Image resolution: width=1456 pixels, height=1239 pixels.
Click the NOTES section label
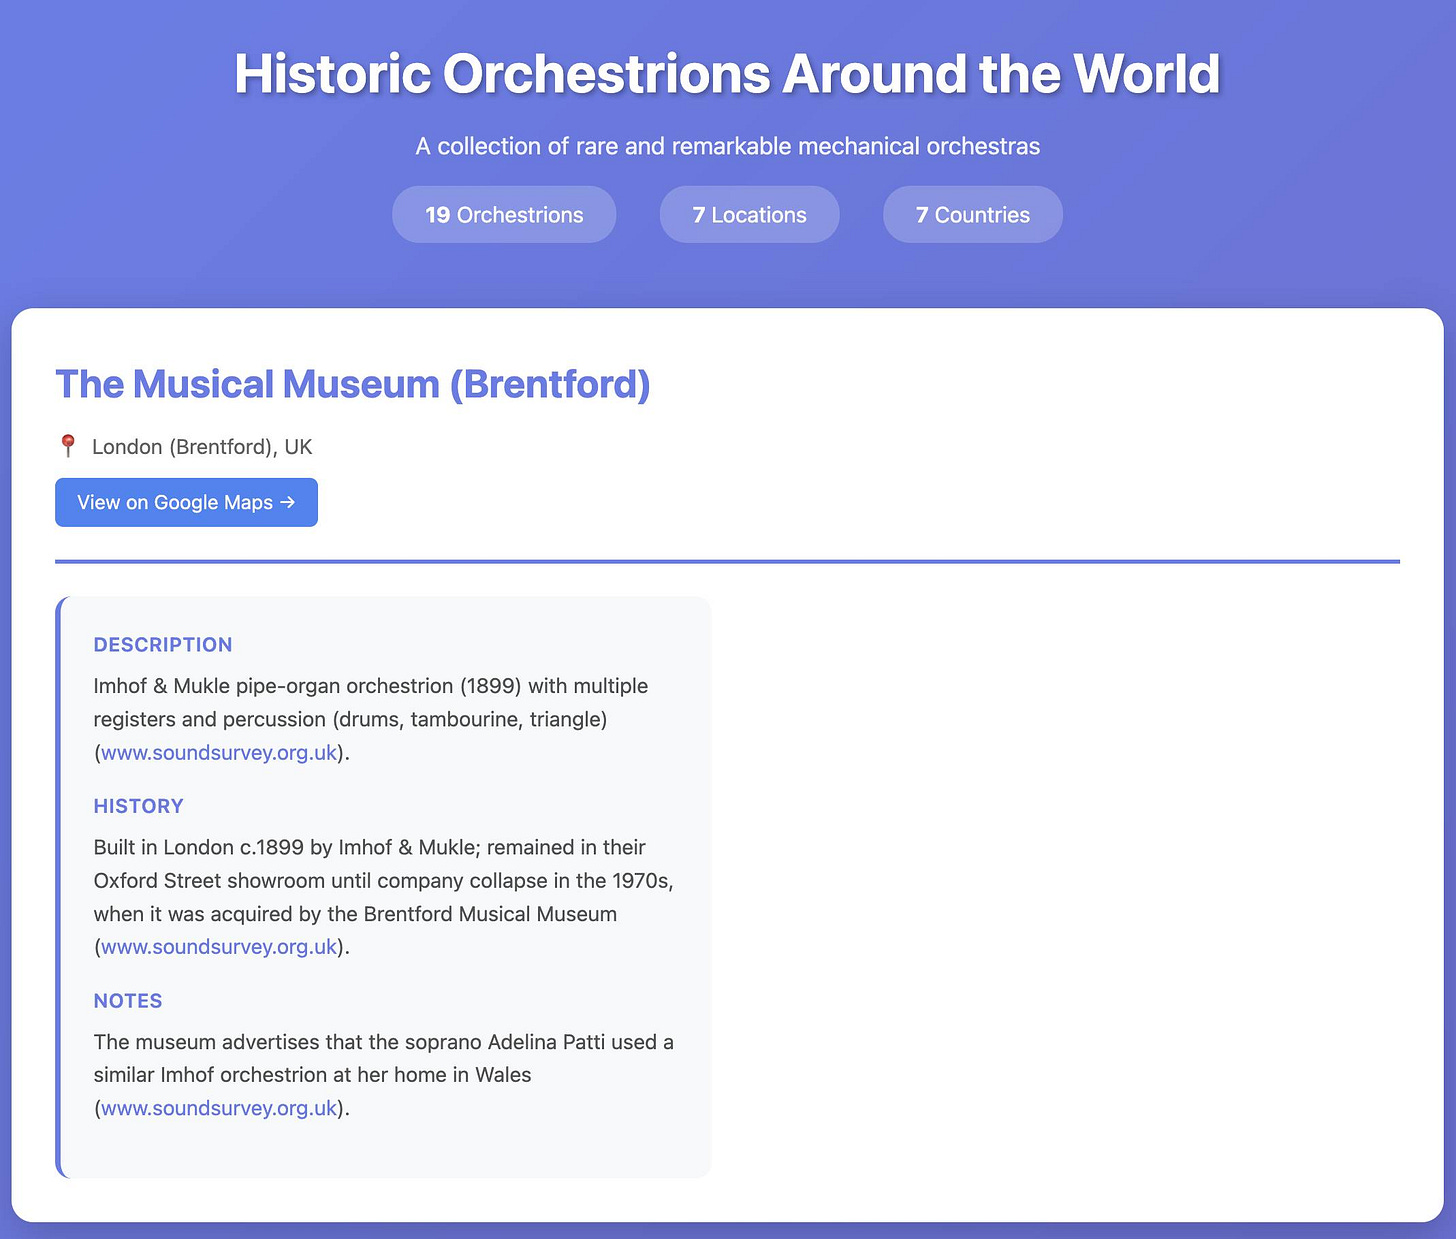[128, 1000]
